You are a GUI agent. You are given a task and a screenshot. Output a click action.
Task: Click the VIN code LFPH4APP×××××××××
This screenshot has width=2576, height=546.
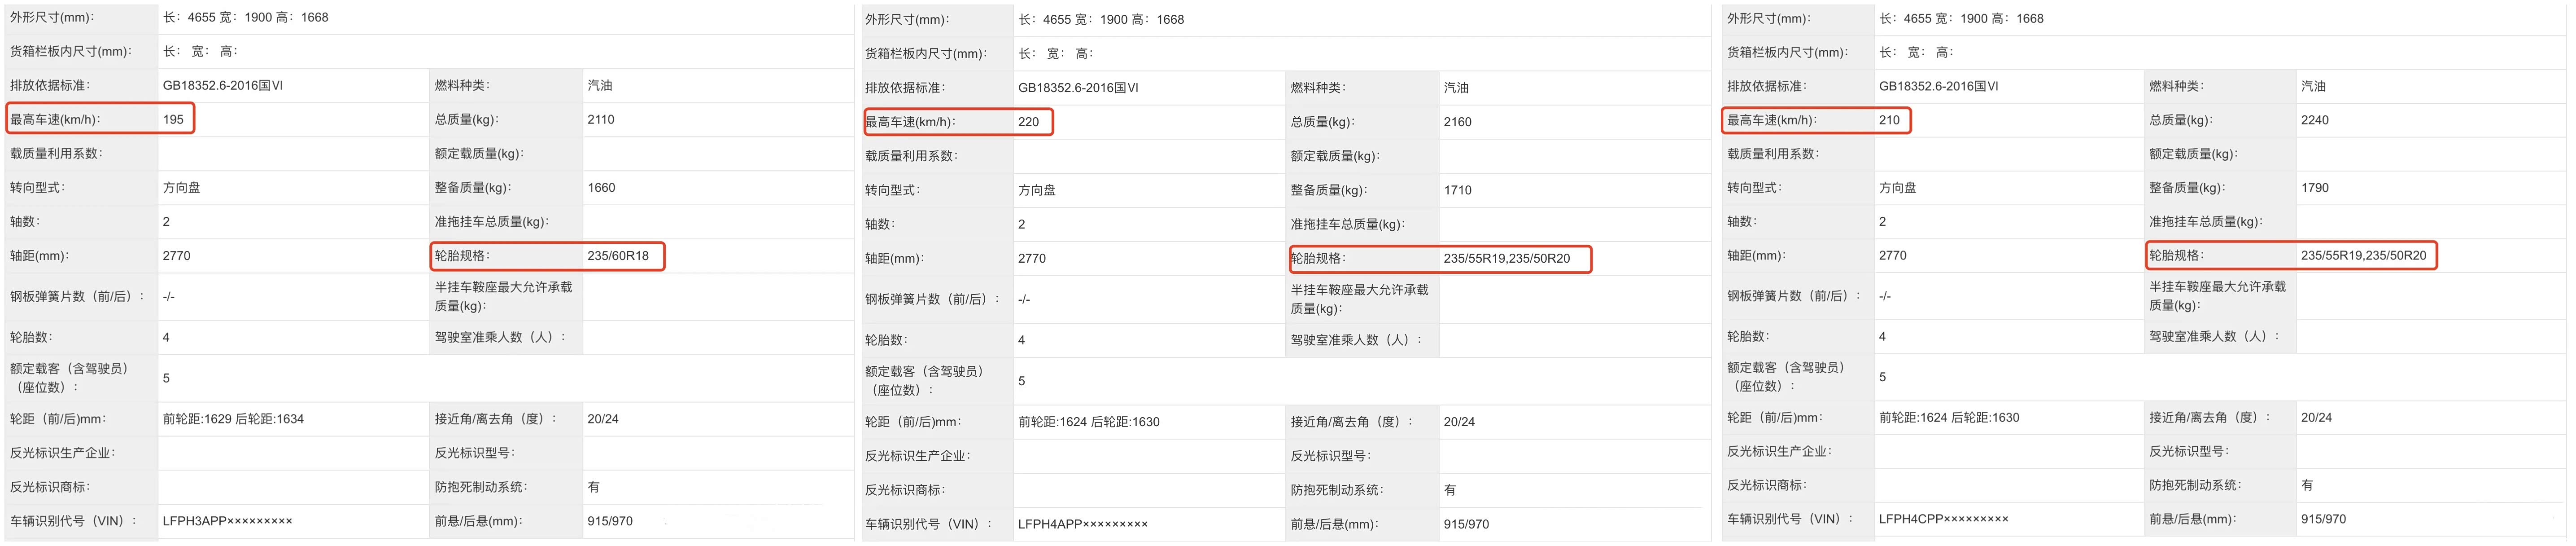click(x=1083, y=524)
